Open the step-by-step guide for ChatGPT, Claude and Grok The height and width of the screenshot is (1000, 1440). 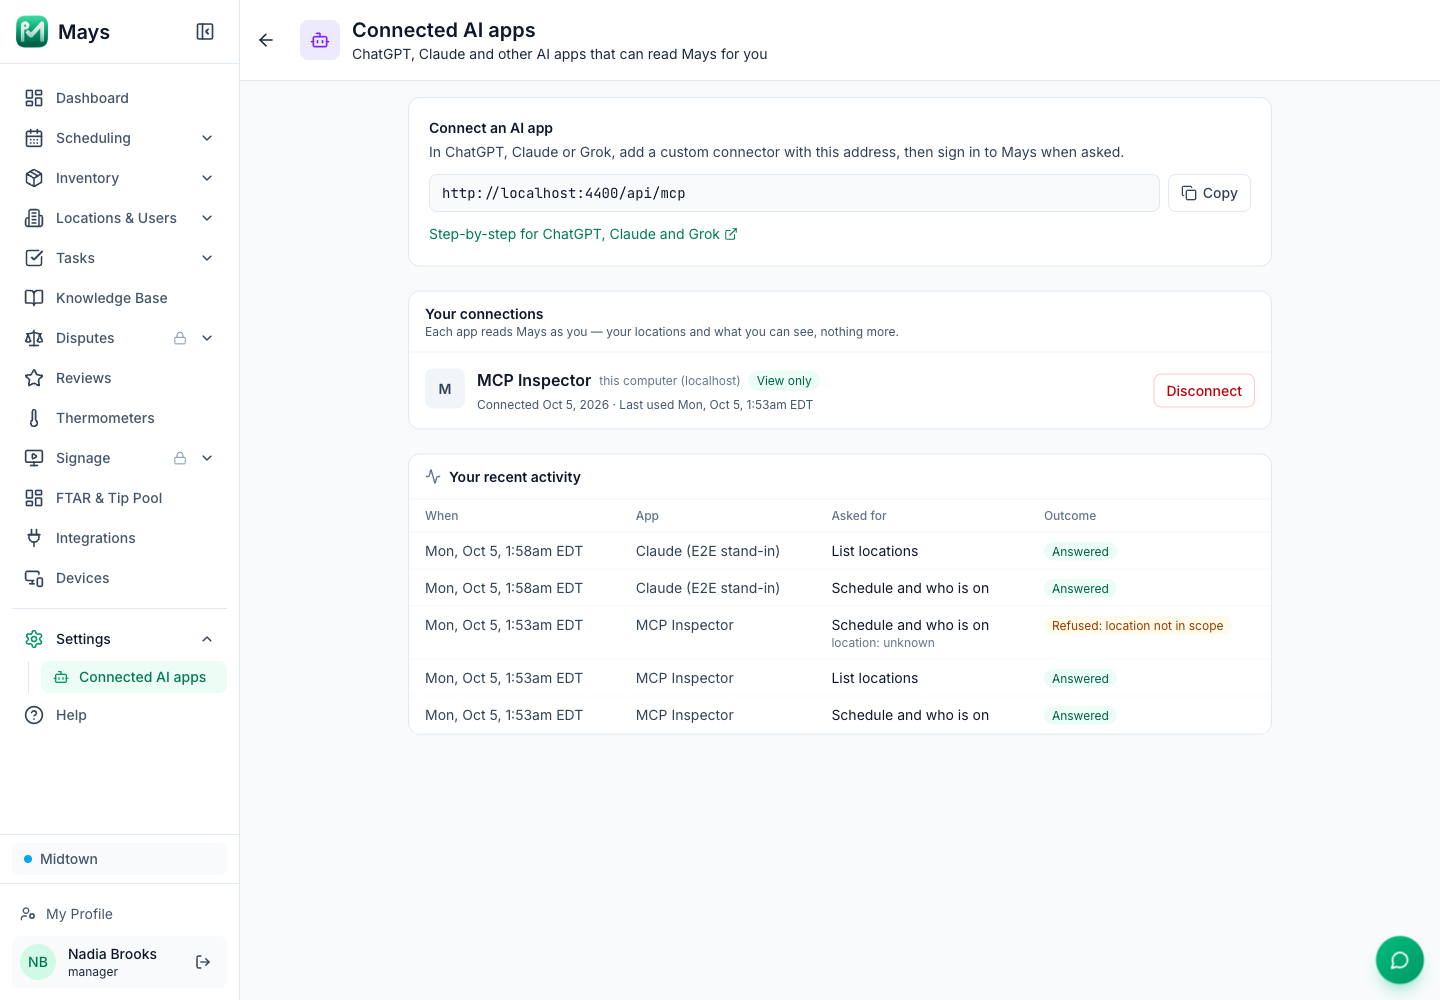coord(583,234)
